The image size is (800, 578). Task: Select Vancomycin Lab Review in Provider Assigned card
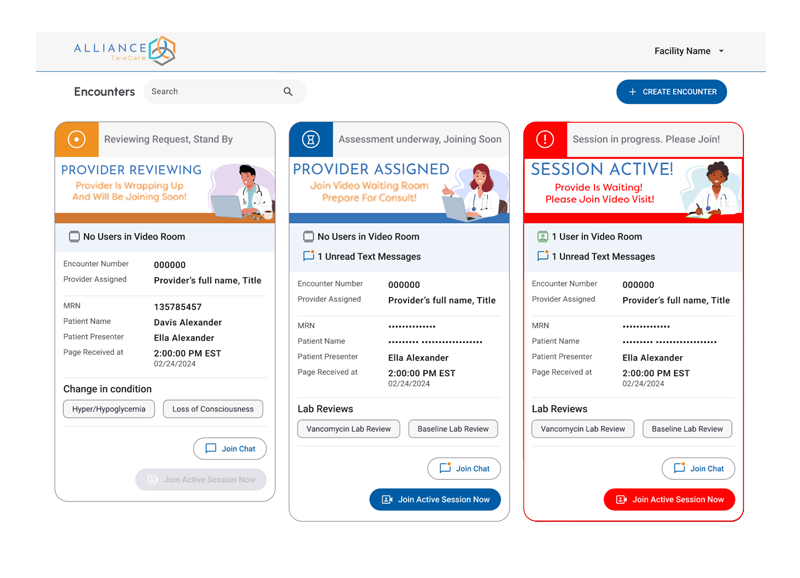(348, 429)
